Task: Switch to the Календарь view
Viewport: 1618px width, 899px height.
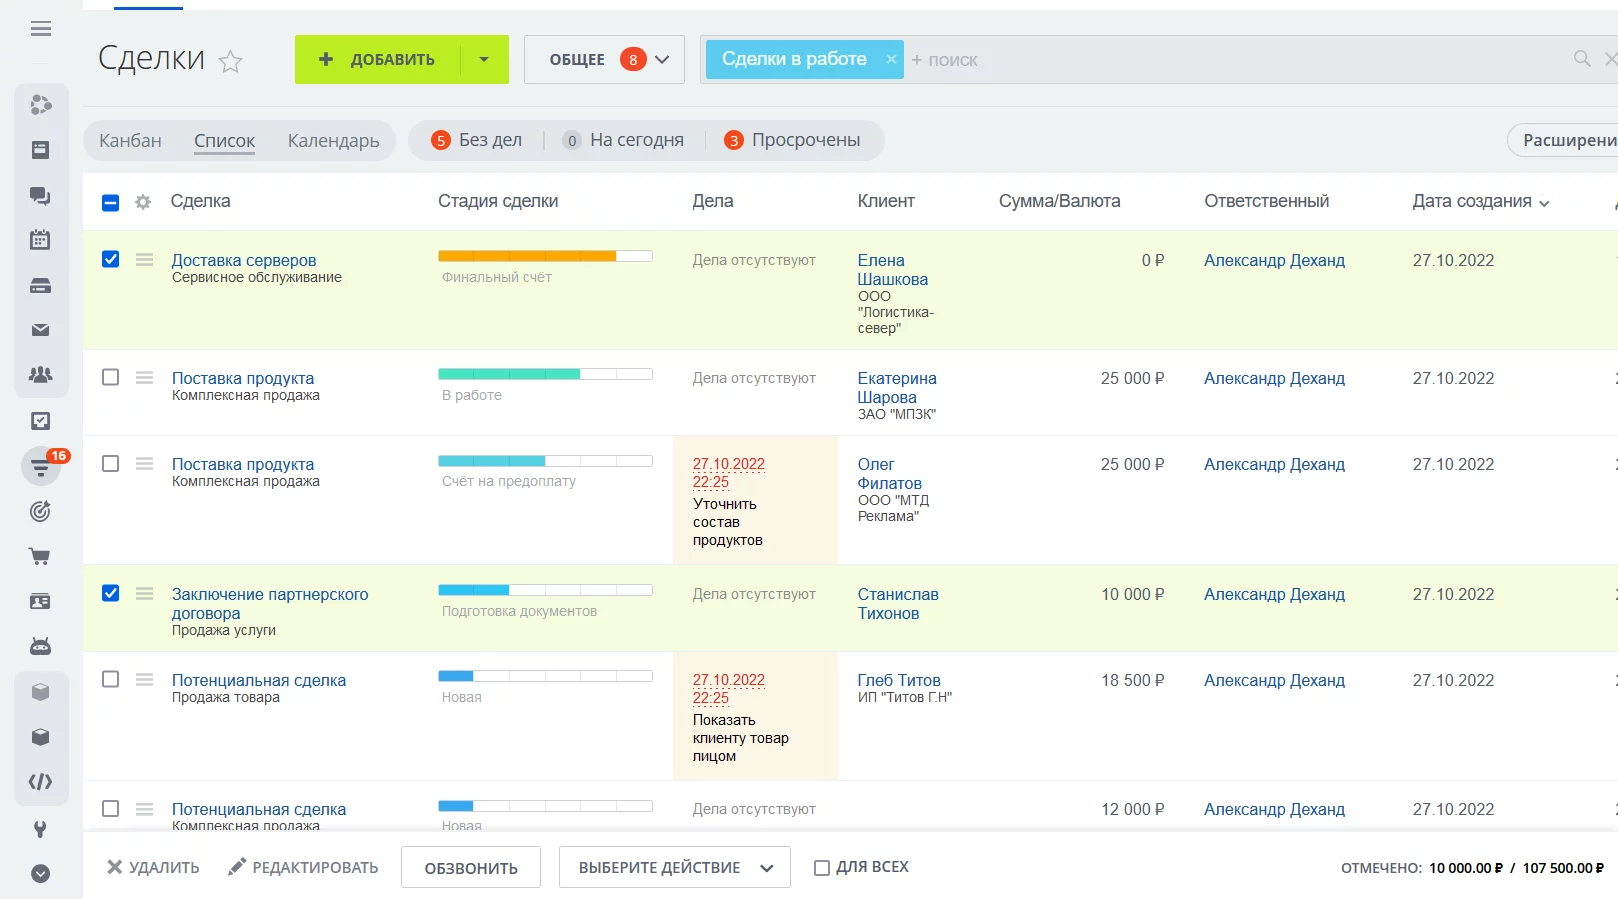Action: pyautogui.click(x=333, y=141)
